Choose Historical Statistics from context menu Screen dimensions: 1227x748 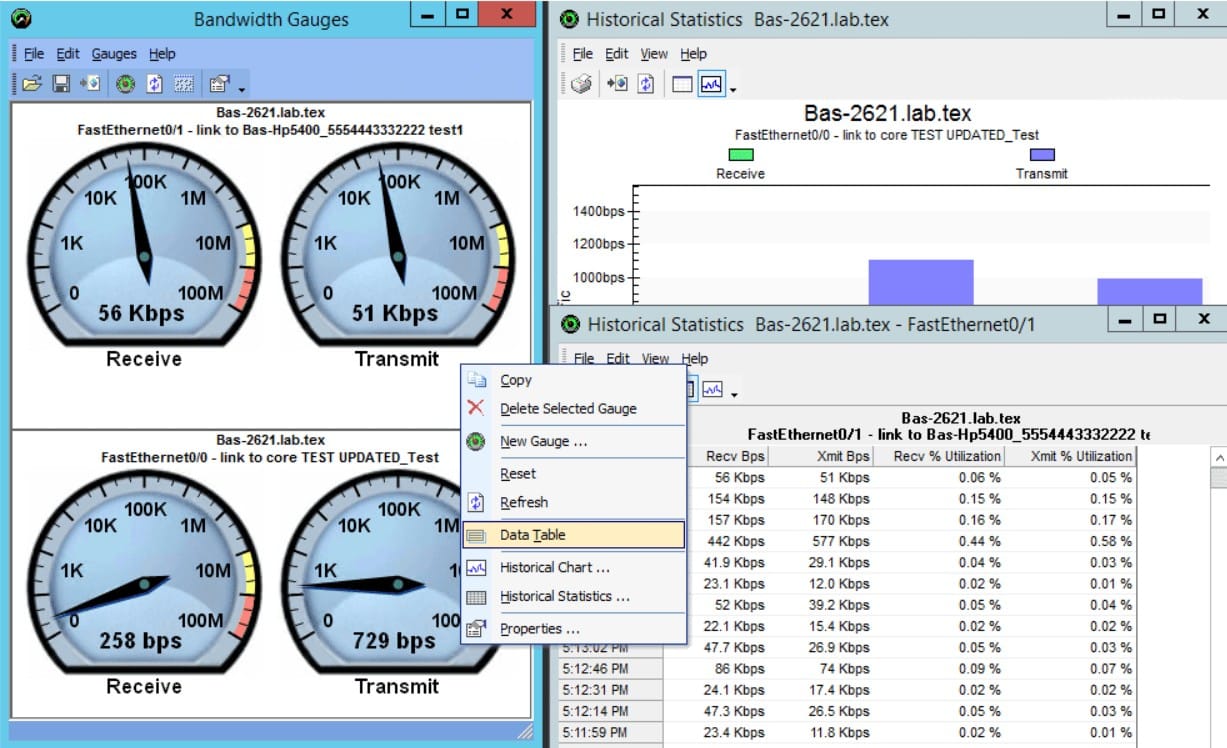574,596
